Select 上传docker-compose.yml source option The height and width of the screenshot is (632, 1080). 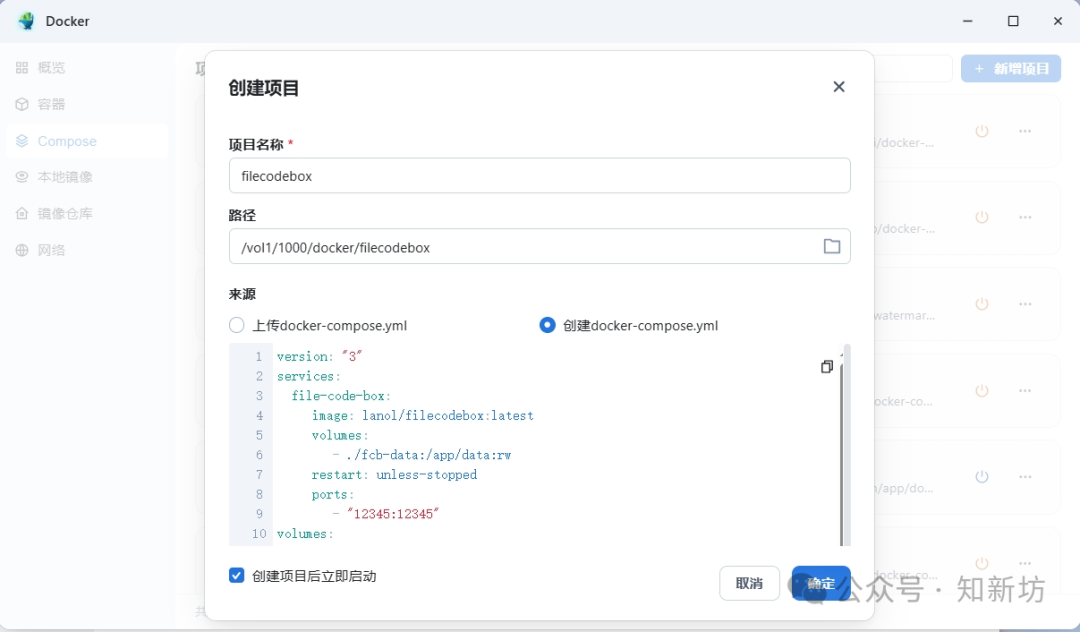tap(236, 325)
